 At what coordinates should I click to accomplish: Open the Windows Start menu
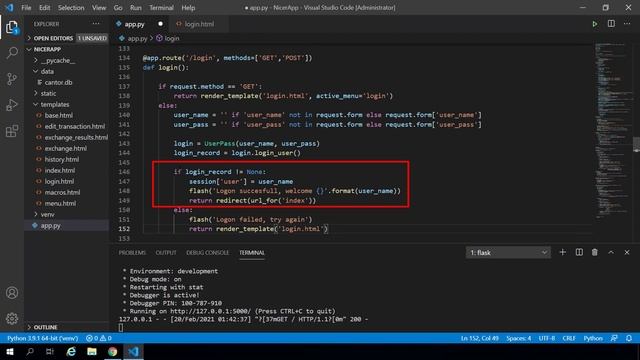[10, 351]
